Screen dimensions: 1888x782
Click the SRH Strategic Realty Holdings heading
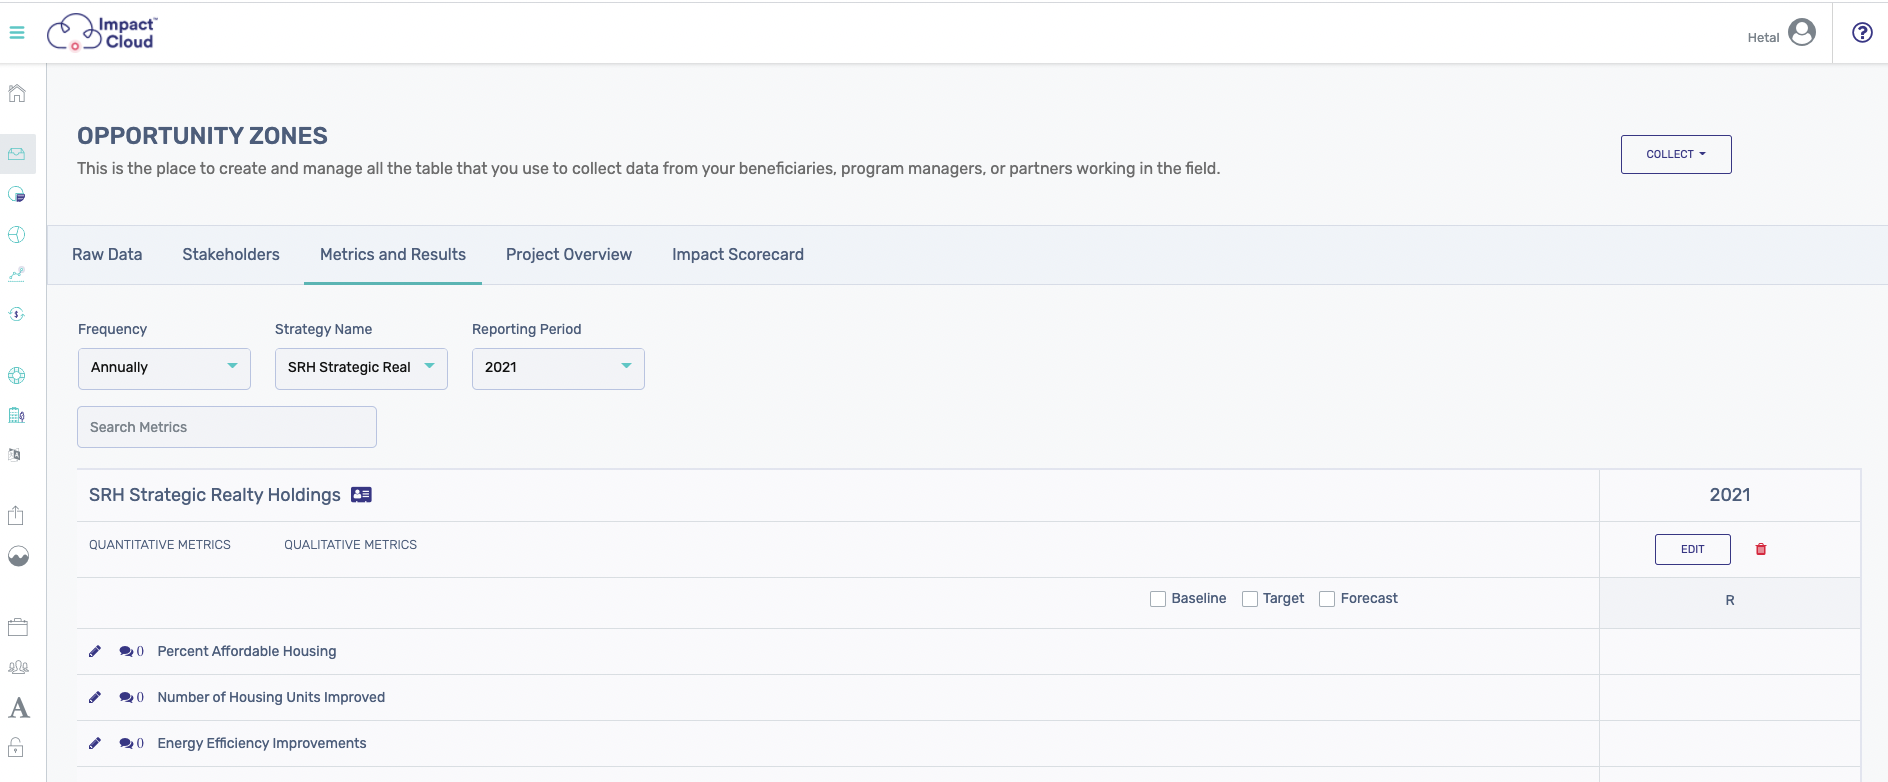215,495
